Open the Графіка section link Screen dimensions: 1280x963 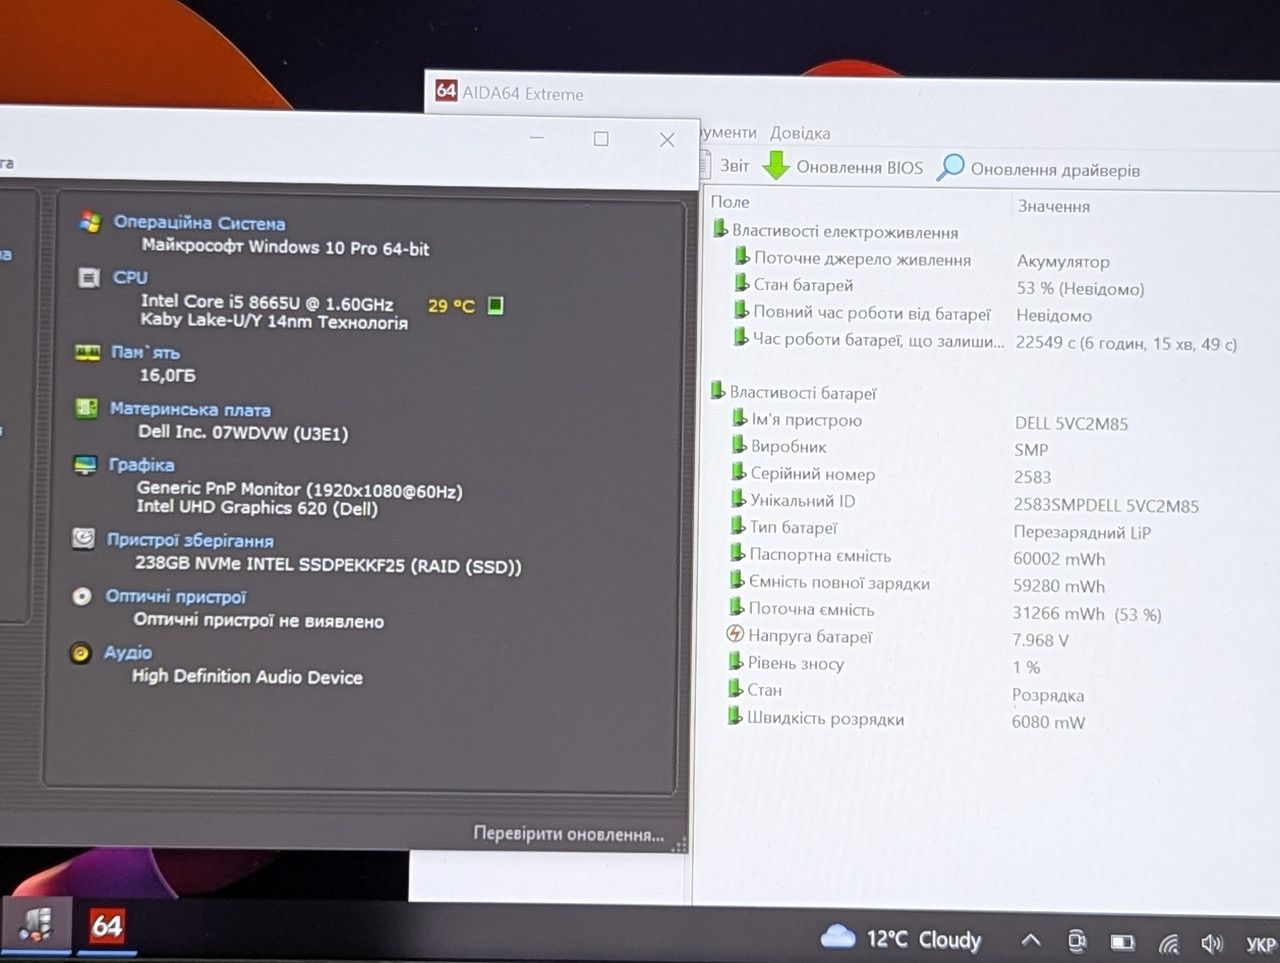coord(141,465)
